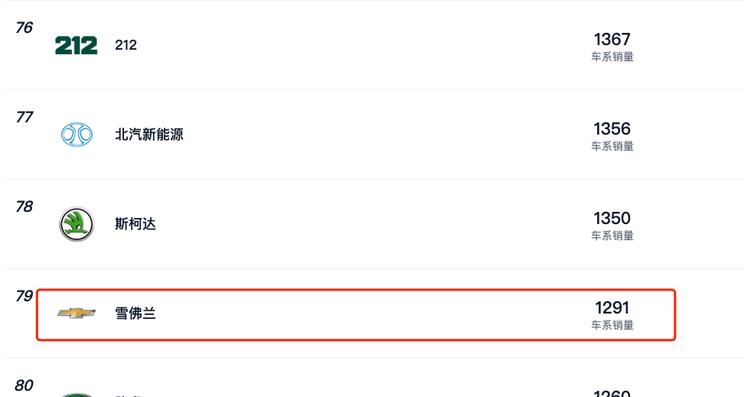Click sales figure 1291 for 雪佛兰

pyautogui.click(x=612, y=308)
